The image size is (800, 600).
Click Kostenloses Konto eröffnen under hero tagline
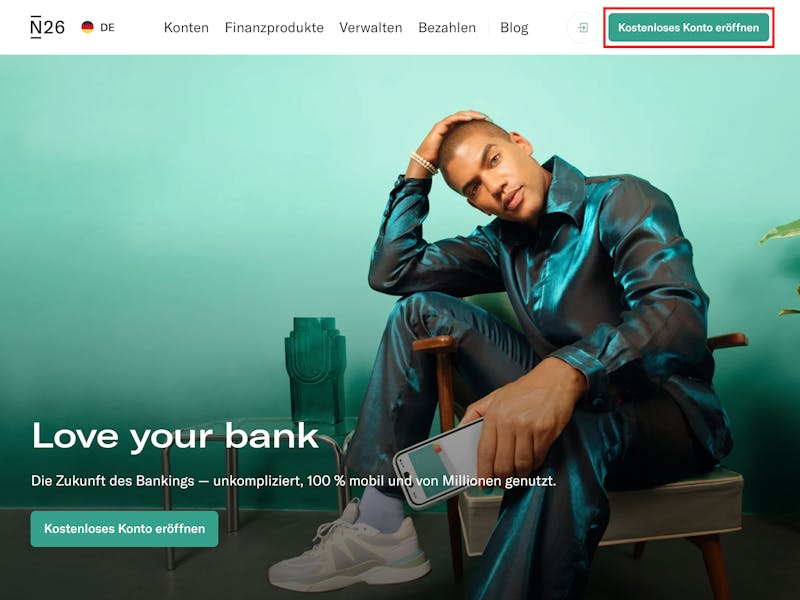pos(124,529)
